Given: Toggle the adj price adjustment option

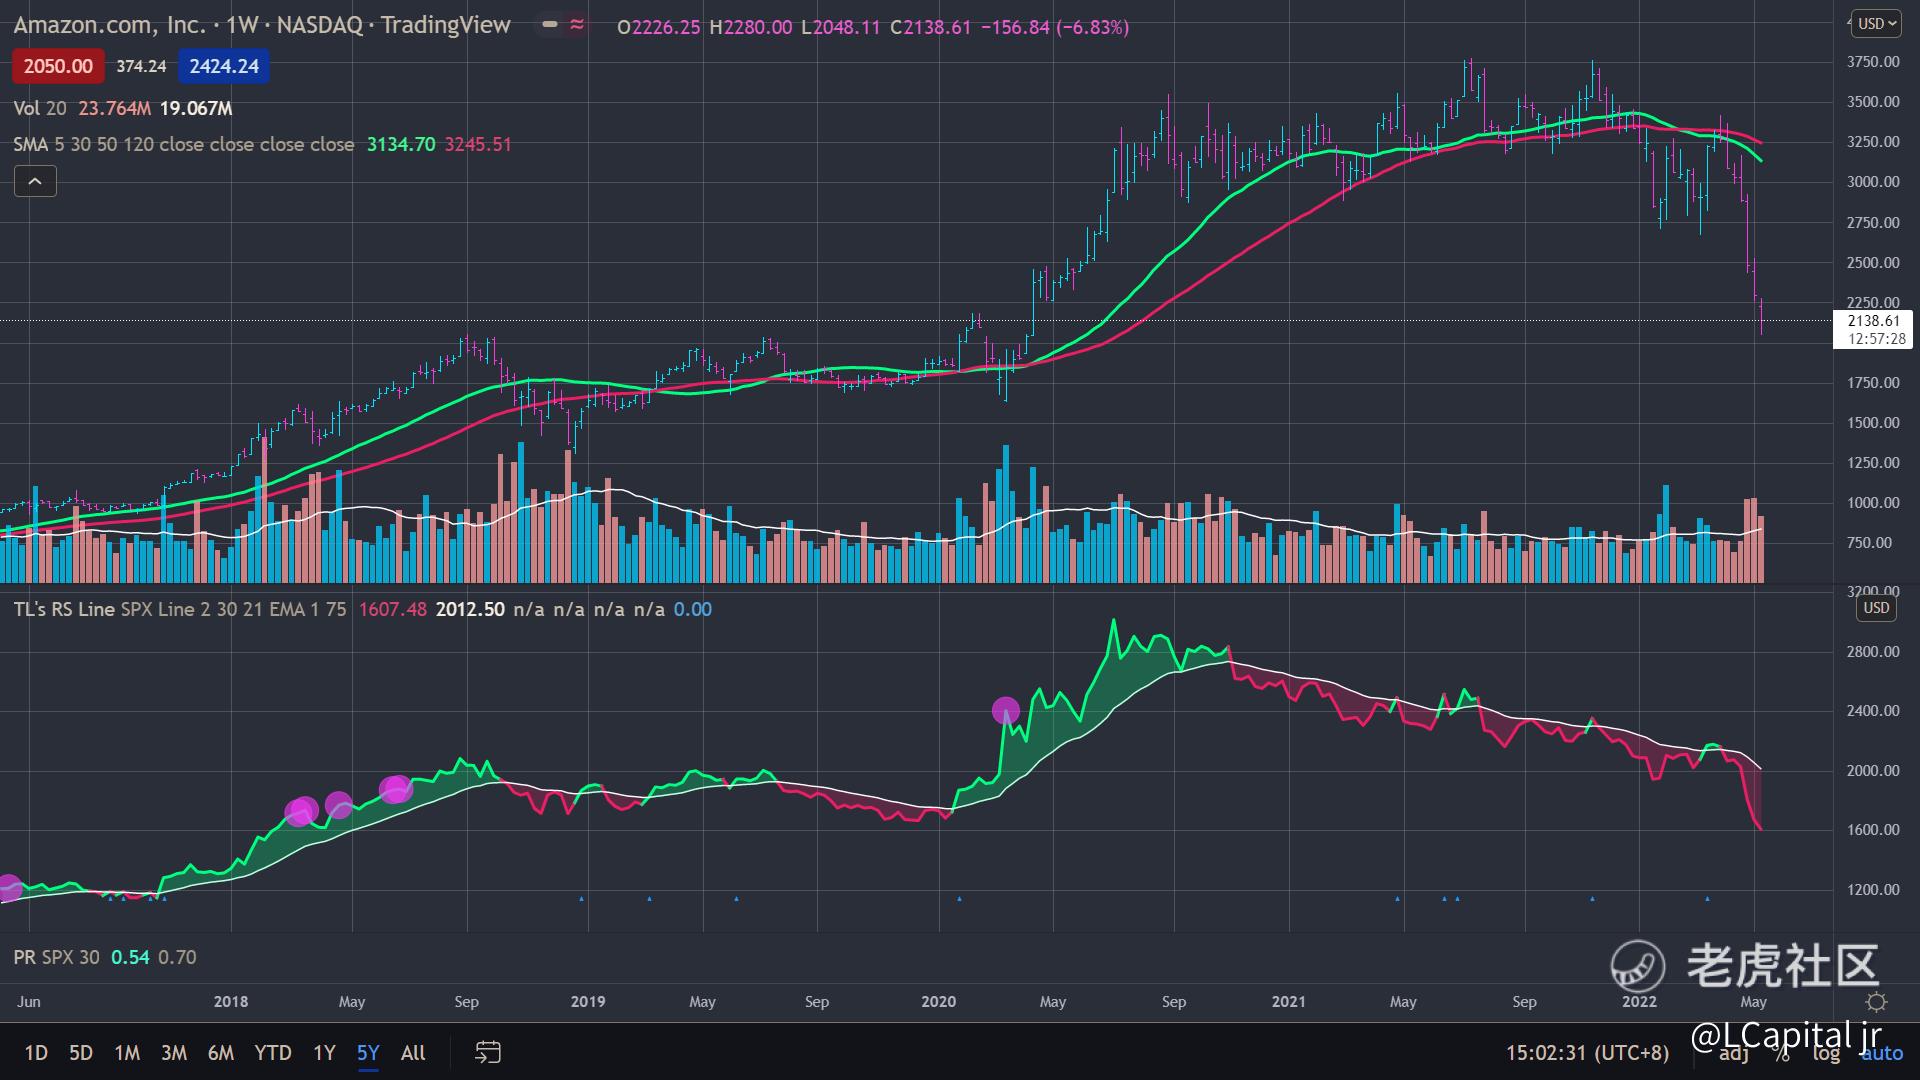Looking at the screenshot, I should 1734,1053.
